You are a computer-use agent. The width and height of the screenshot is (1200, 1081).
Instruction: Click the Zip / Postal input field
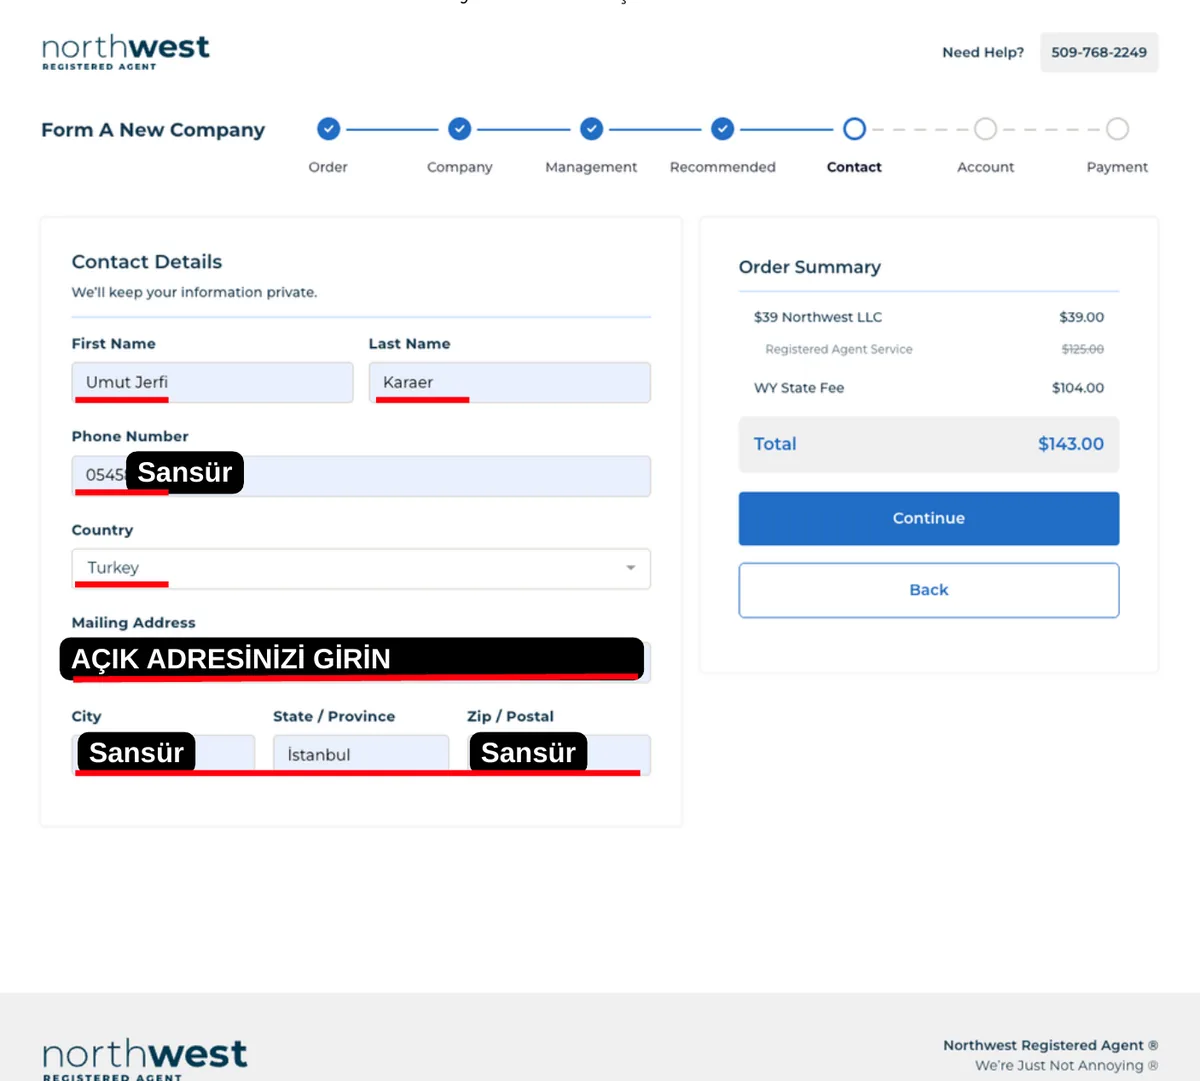(x=559, y=755)
